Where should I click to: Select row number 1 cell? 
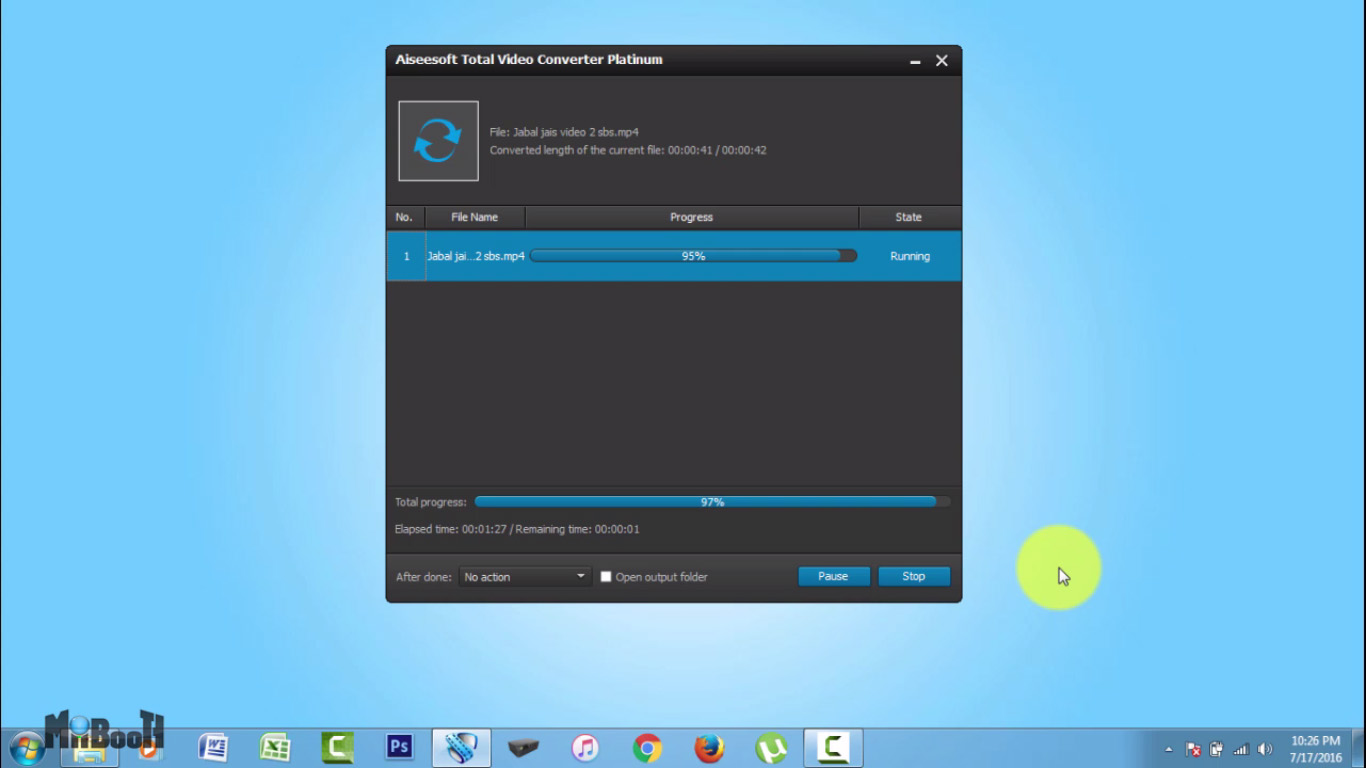tap(406, 256)
